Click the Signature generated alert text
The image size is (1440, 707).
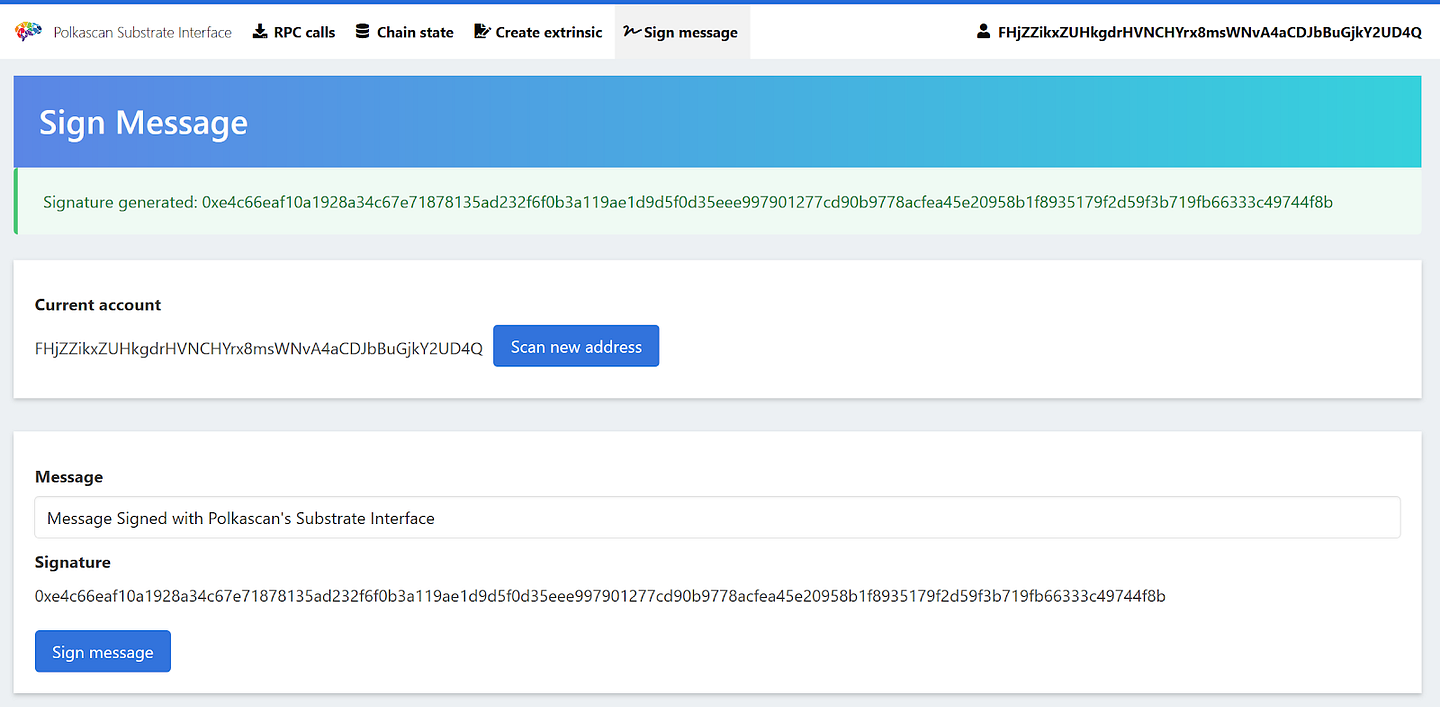tap(688, 202)
